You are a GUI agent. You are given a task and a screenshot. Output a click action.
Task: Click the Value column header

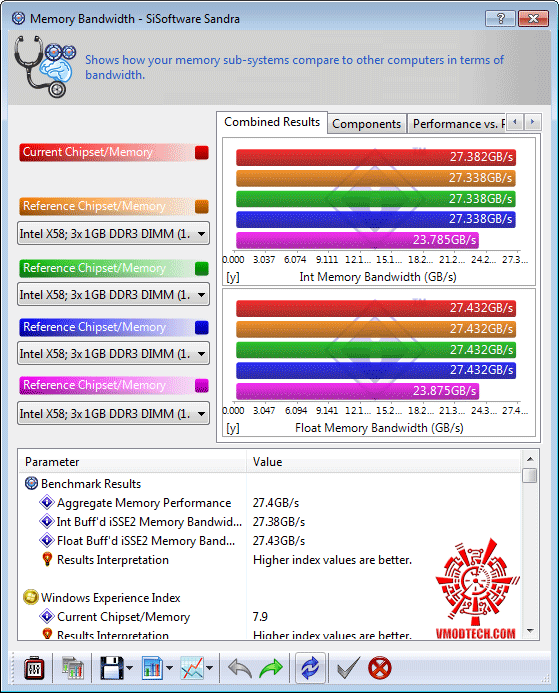[384, 462]
